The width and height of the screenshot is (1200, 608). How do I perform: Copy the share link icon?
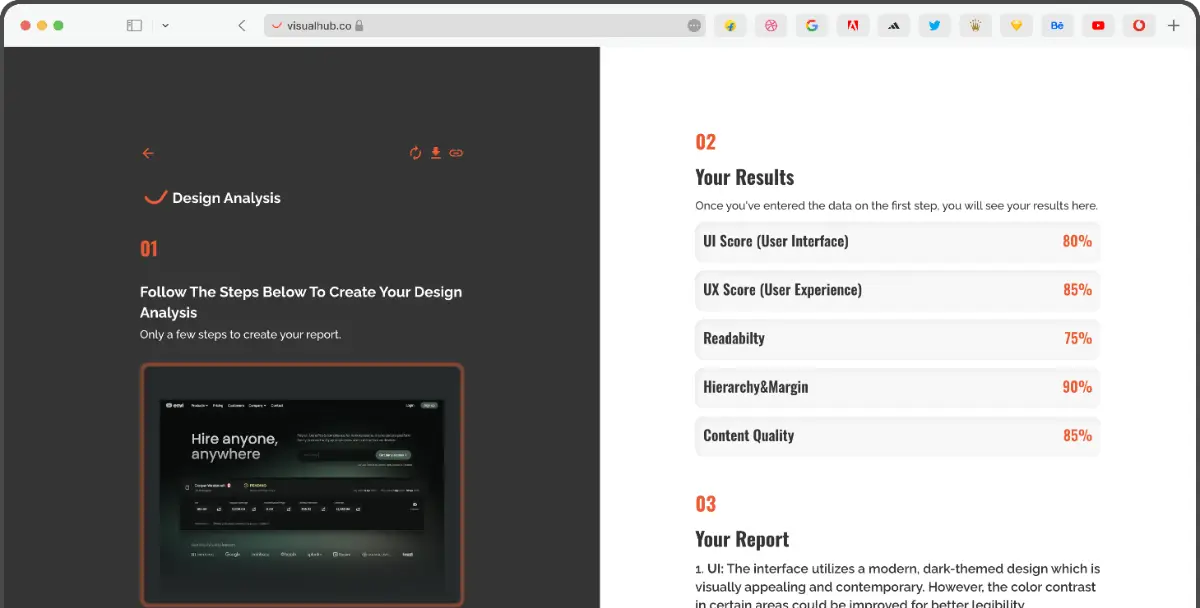(456, 152)
